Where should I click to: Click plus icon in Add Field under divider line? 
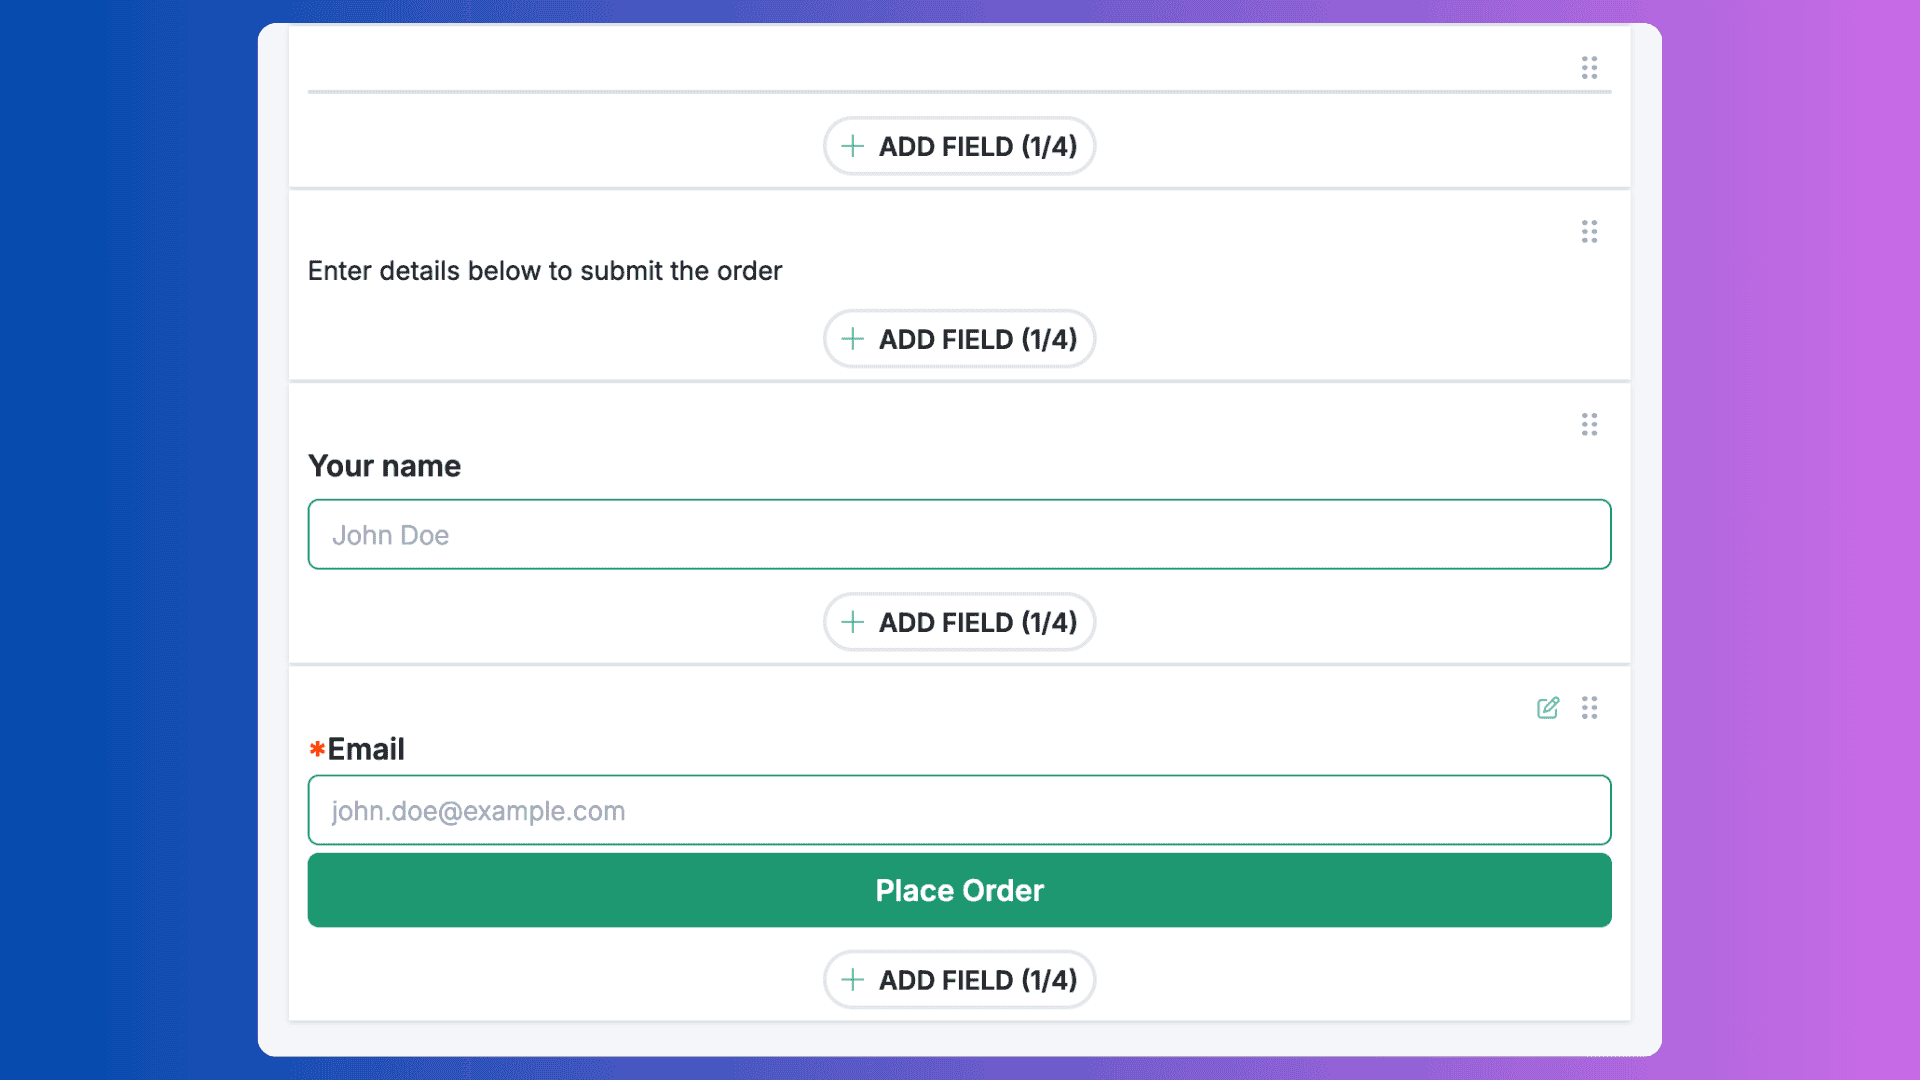tap(853, 146)
